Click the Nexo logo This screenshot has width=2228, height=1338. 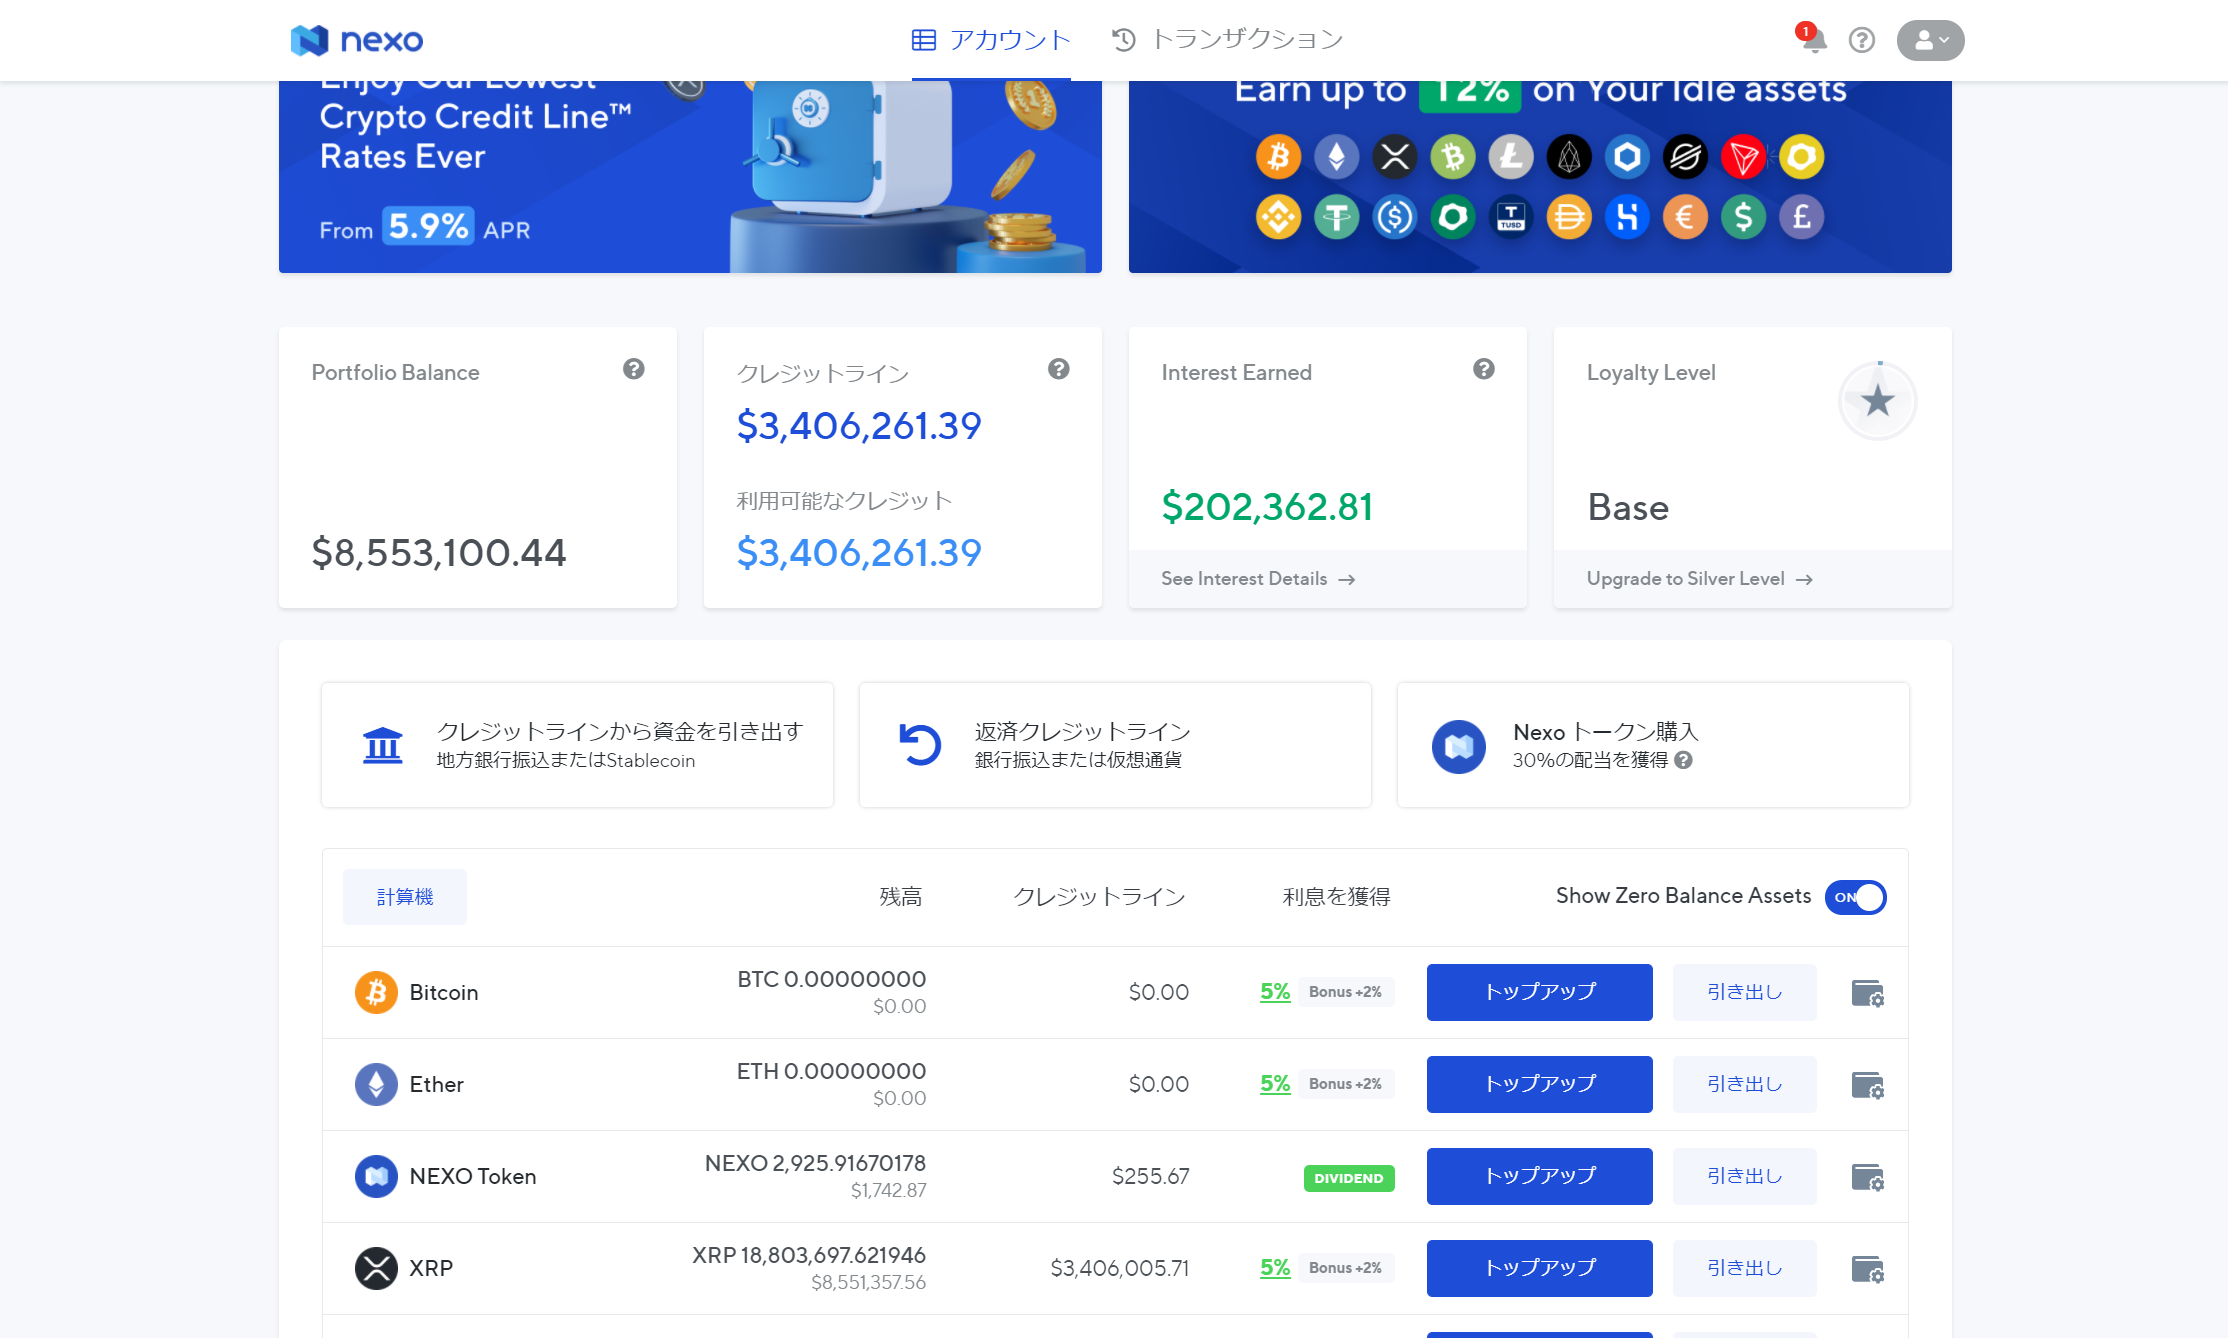(x=356, y=40)
